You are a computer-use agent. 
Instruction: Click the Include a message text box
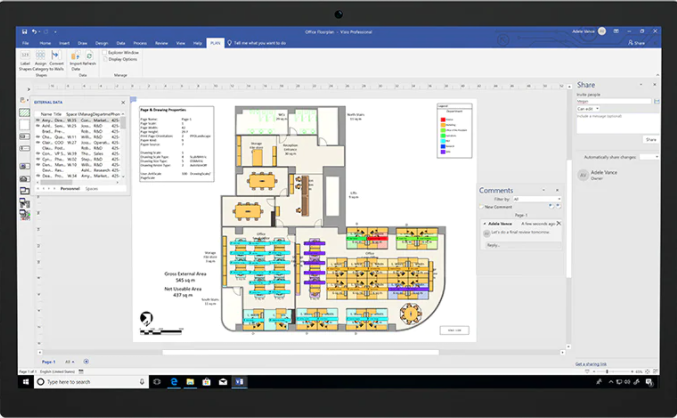(x=617, y=123)
